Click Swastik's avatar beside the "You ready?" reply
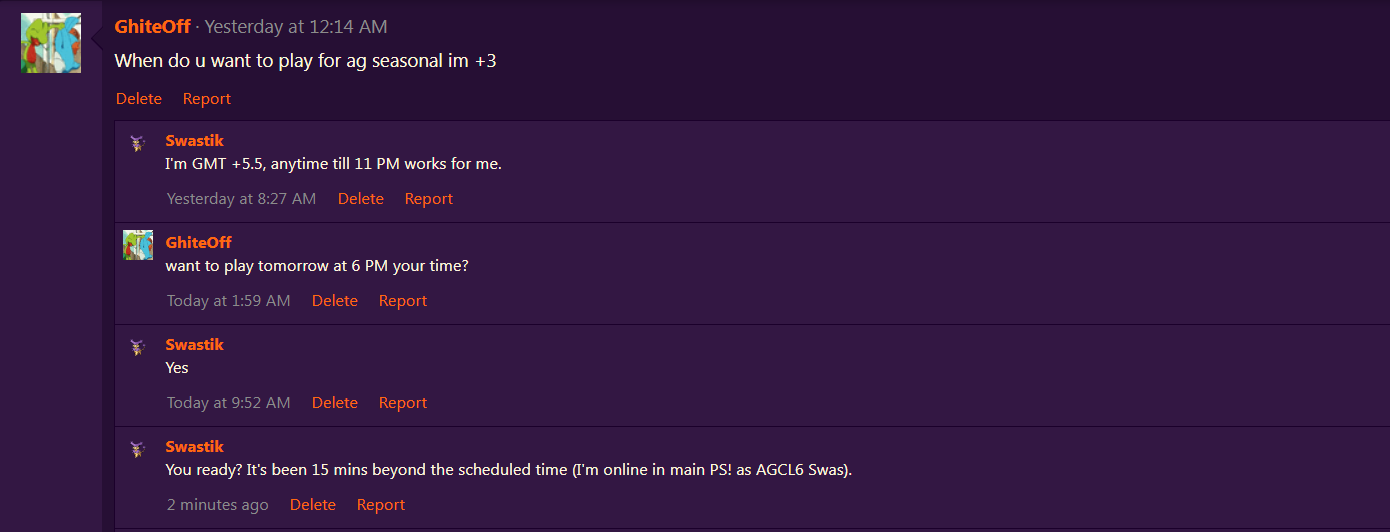Image resolution: width=1390 pixels, height=532 pixels. coord(138,450)
